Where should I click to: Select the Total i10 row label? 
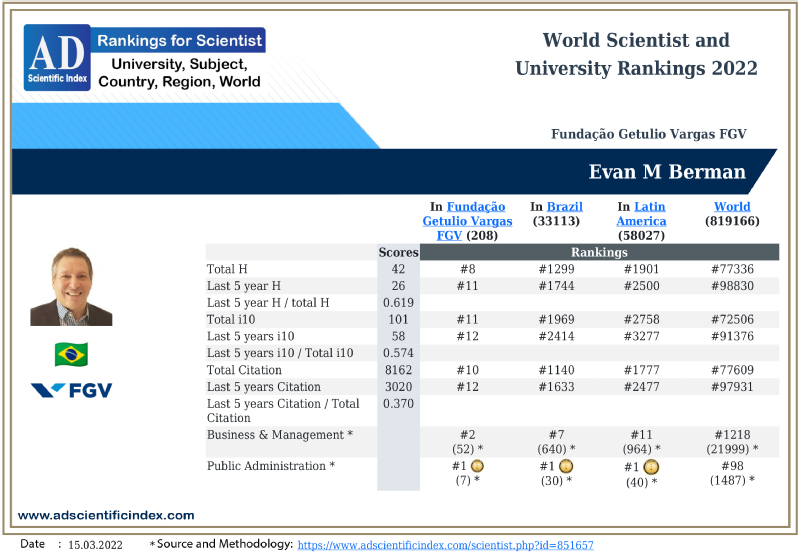click(231, 319)
